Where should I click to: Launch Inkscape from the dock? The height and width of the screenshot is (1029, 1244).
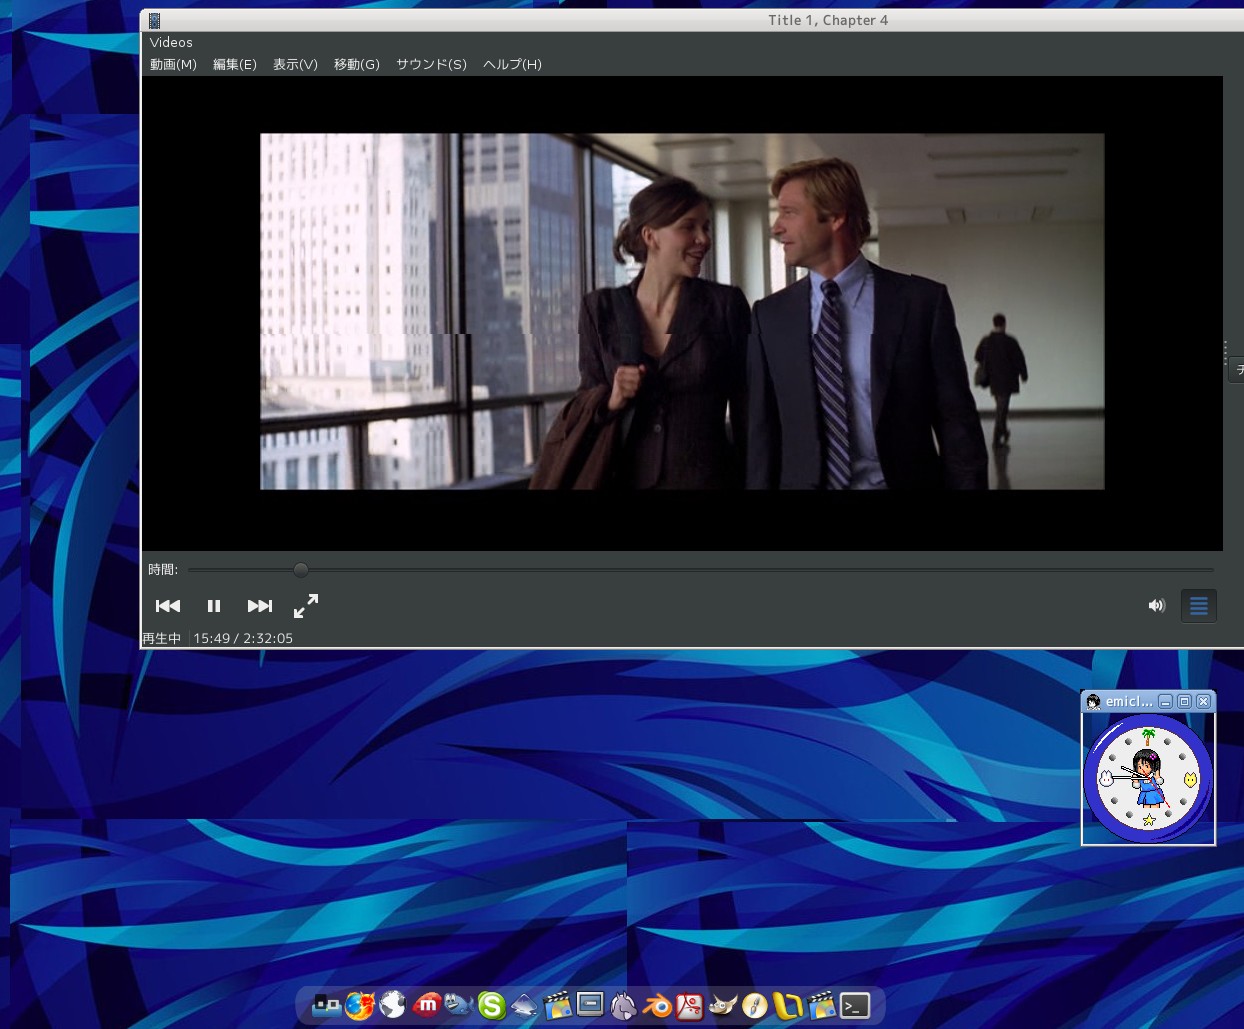tap(525, 1005)
